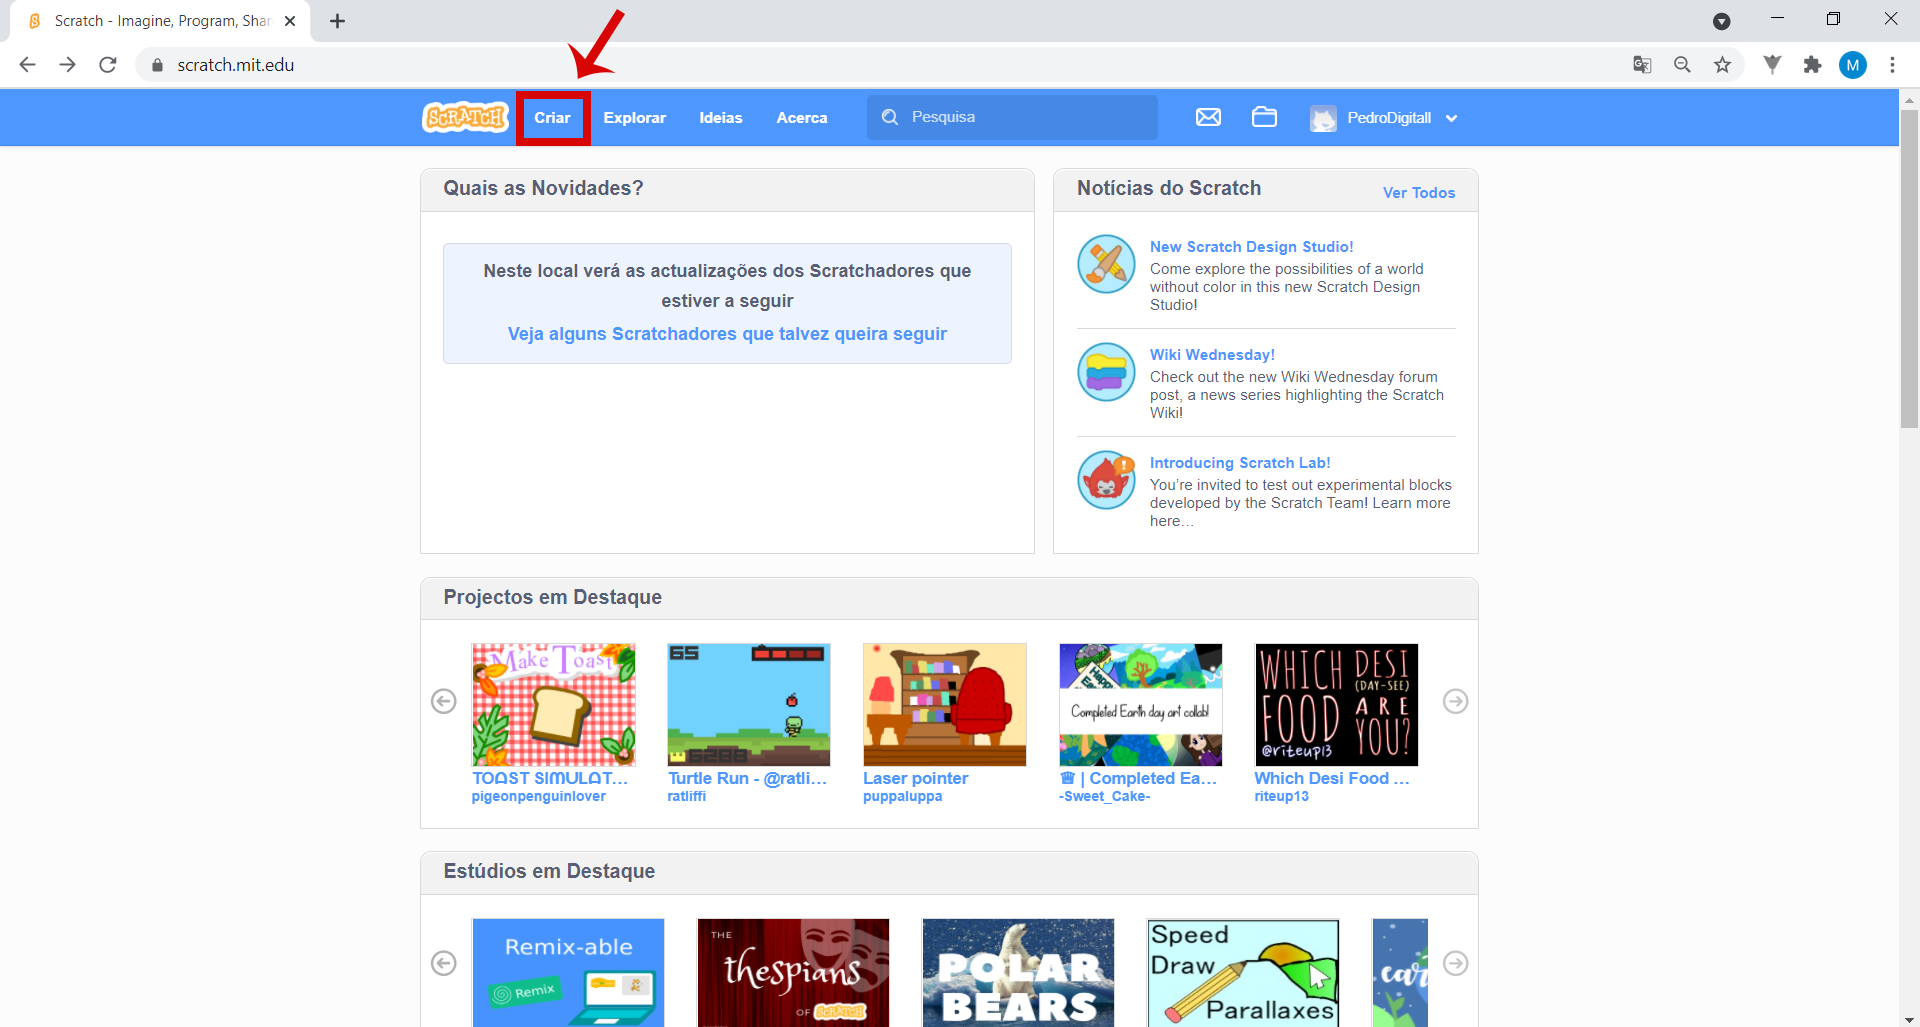Click the Chrome profile M avatar
This screenshot has width=1920, height=1027.
[1853, 65]
